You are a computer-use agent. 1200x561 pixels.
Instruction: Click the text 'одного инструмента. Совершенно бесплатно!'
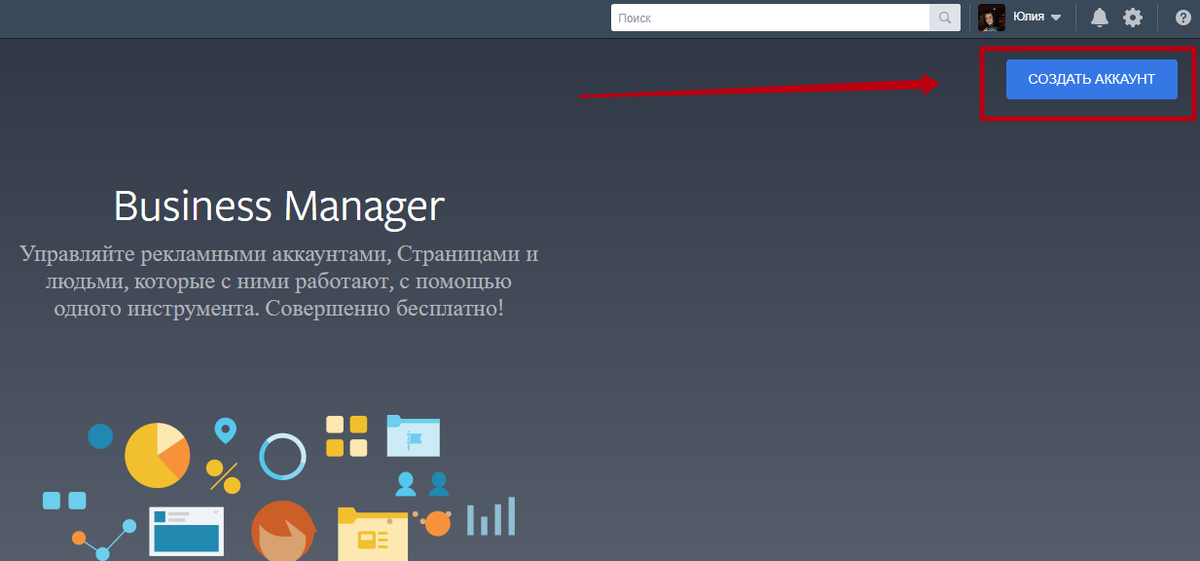(x=279, y=308)
